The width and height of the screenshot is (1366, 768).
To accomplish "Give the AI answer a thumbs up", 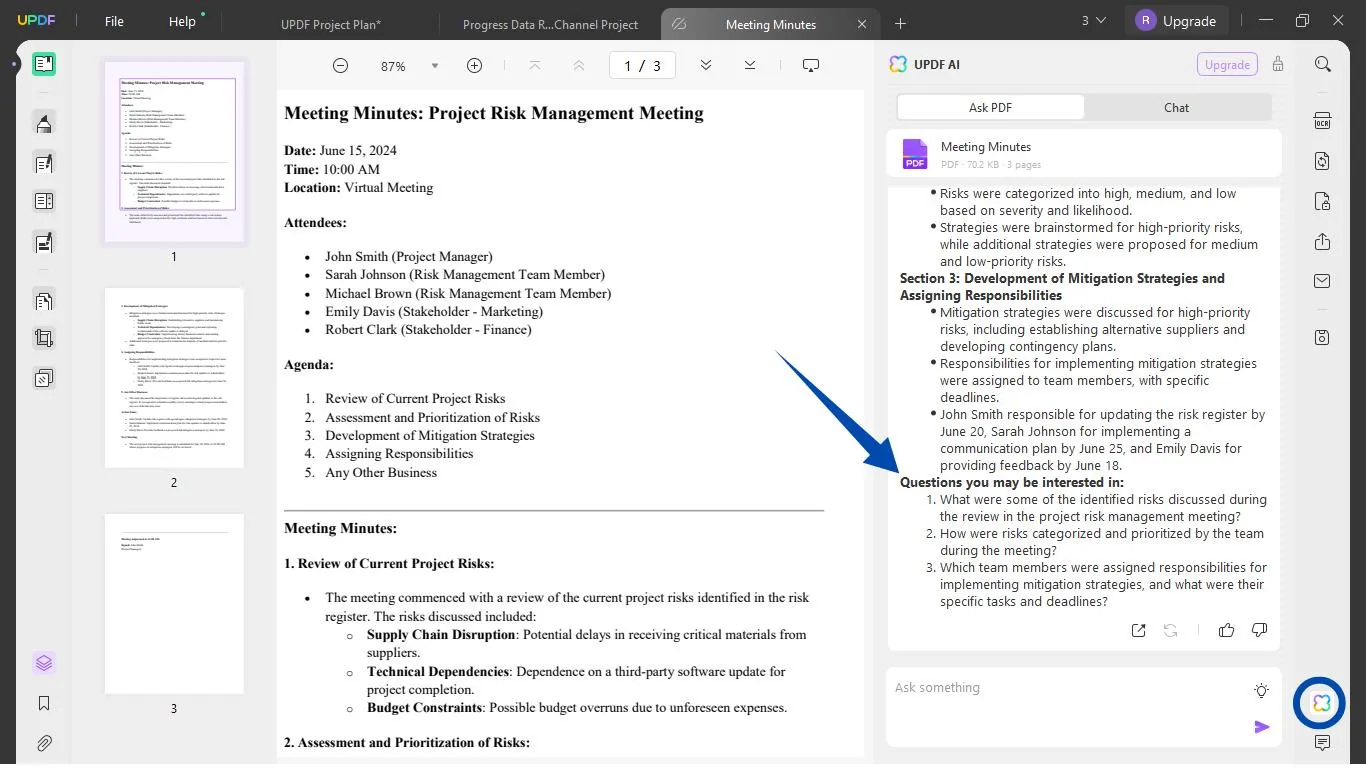I will coord(1226,630).
